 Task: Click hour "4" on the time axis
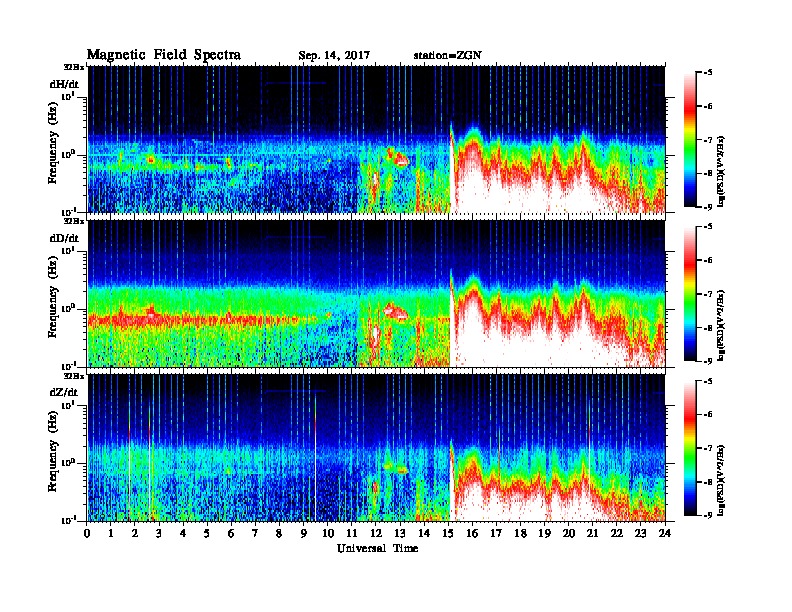tap(183, 533)
